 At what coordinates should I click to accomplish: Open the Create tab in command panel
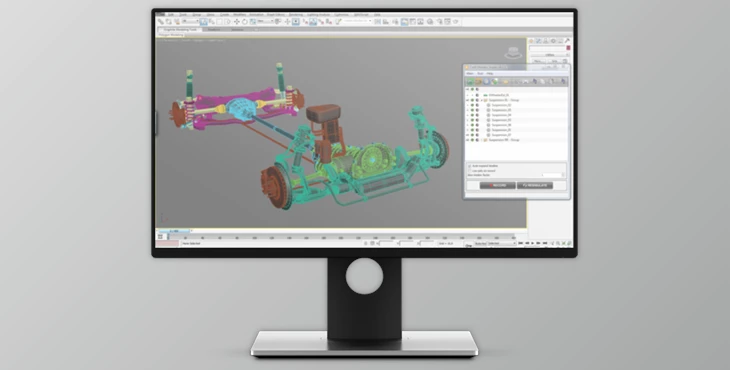[531, 41]
